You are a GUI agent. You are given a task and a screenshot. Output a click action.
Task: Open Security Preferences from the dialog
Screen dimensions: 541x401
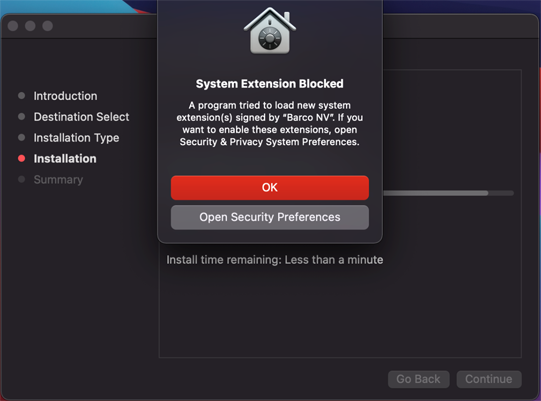(x=269, y=217)
